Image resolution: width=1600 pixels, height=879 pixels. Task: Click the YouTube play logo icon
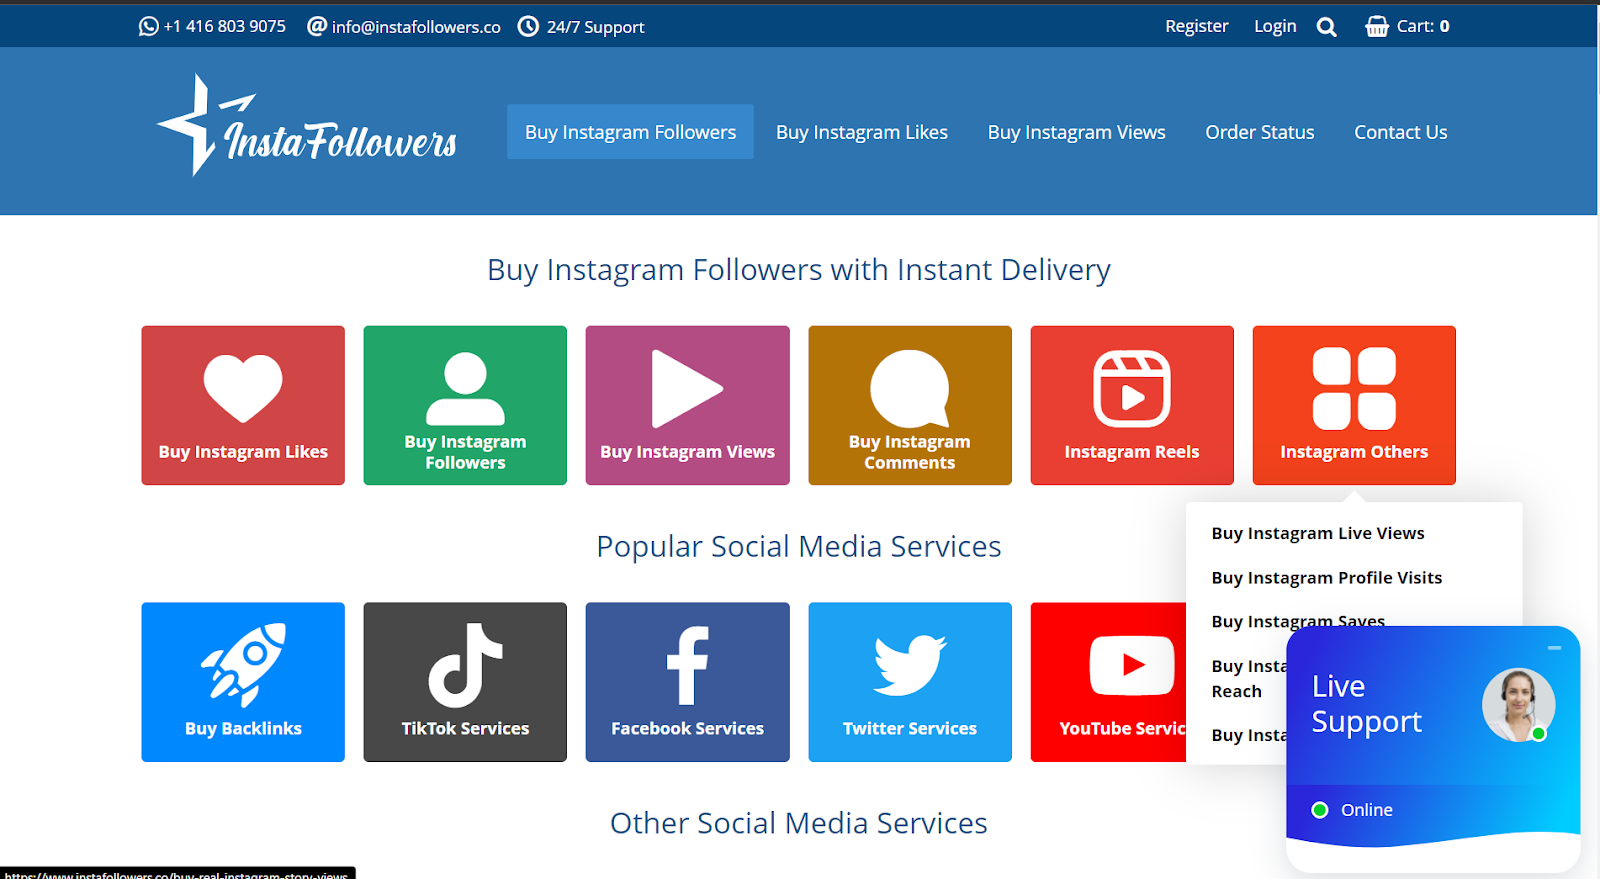click(1132, 665)
